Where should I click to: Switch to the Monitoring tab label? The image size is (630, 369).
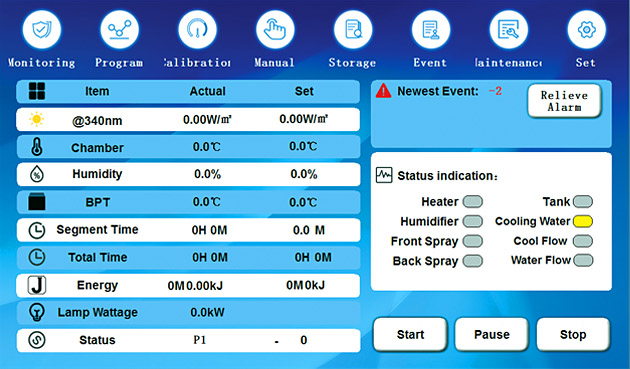coord(42,63)
